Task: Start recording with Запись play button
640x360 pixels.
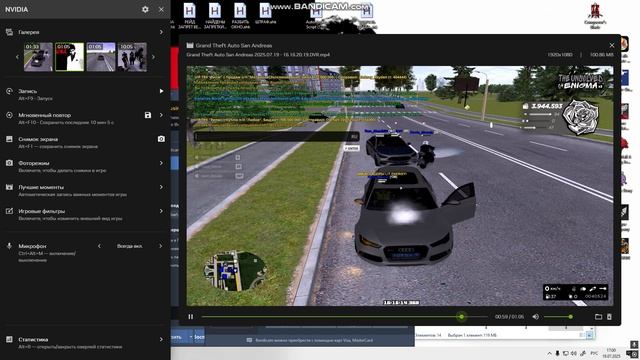Action: (161, 91)
